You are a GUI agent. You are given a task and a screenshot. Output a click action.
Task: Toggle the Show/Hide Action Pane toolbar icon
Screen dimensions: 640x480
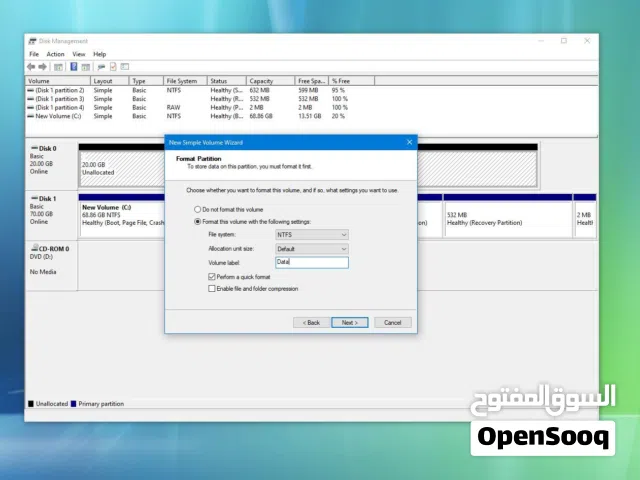[x=85, y=67]
